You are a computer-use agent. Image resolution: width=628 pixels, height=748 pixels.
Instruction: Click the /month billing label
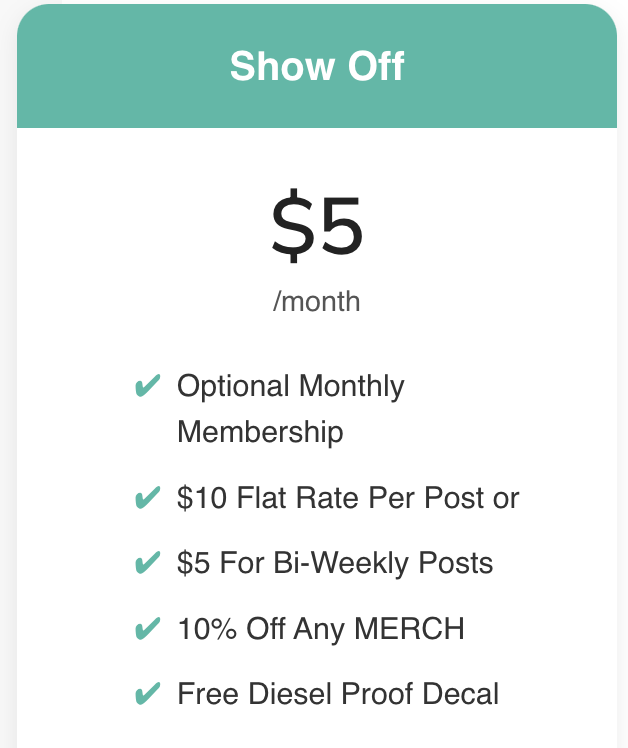[316, 301]
